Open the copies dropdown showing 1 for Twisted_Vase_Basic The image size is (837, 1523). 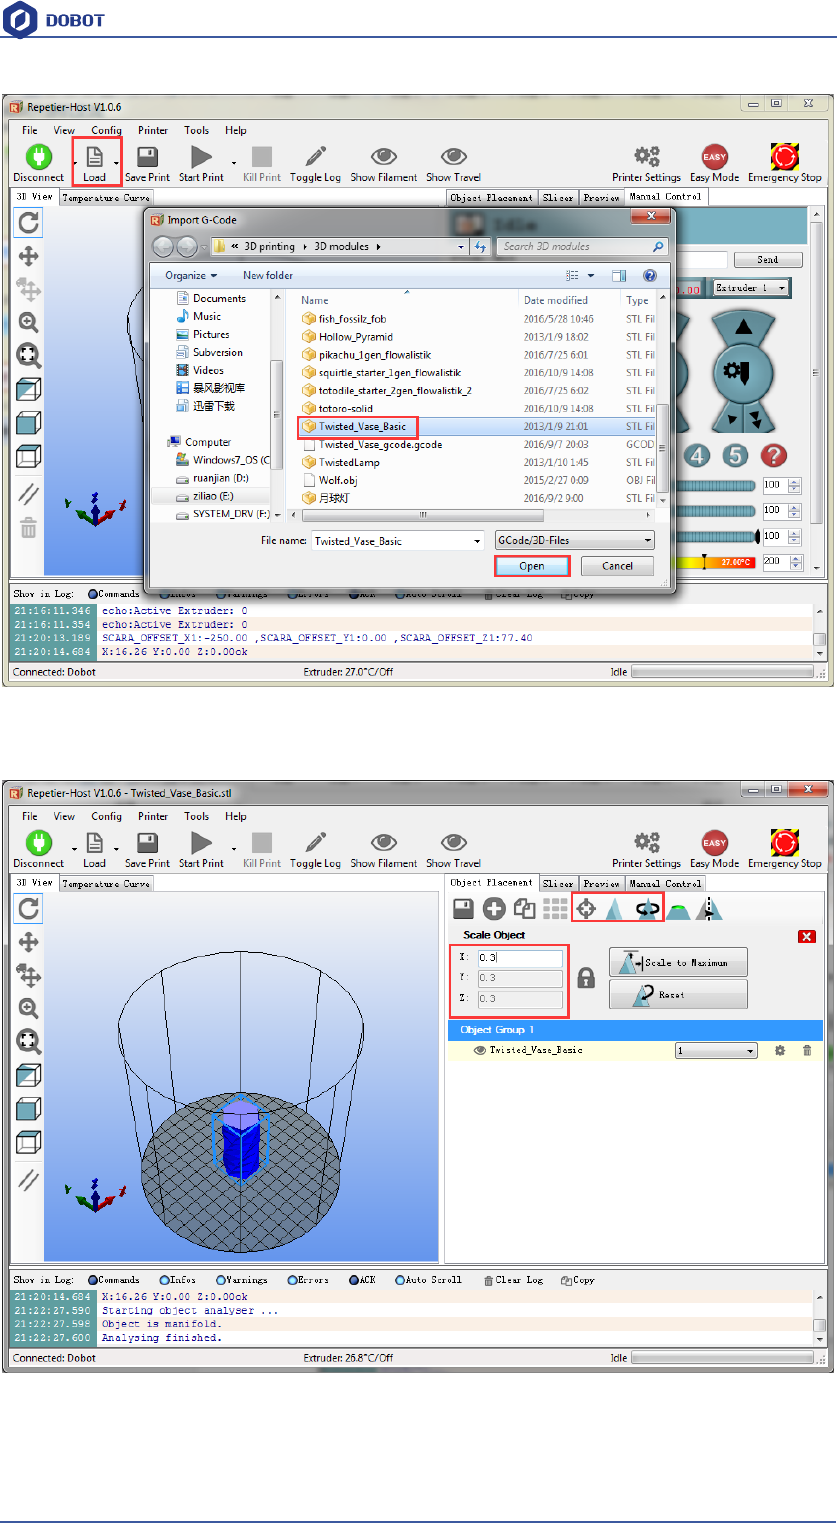tap(716, 1051)
